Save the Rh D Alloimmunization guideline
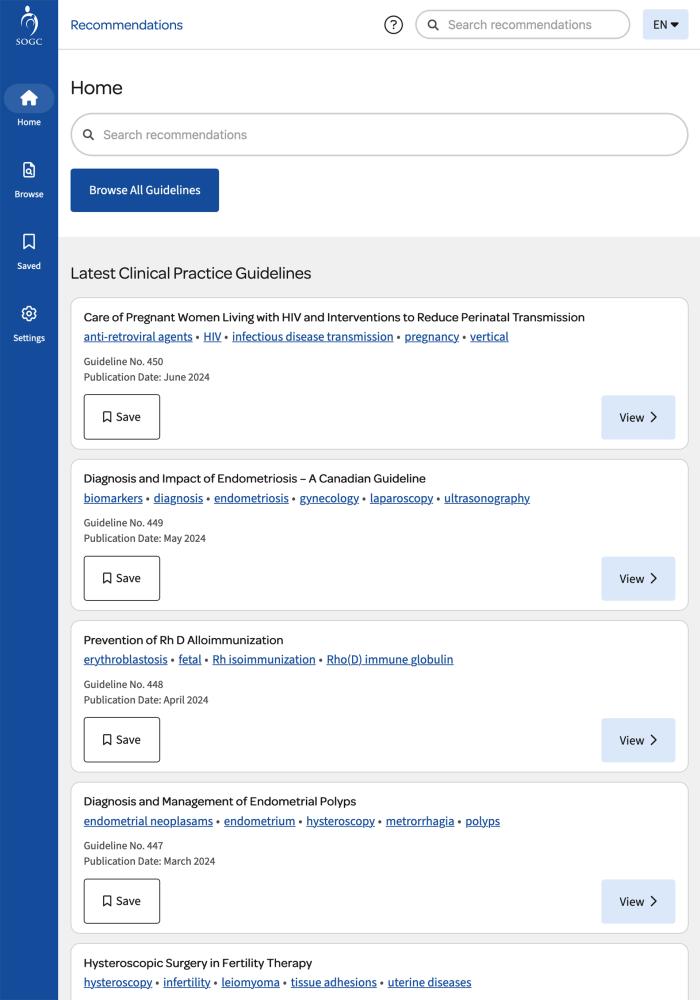This screenshot has height=1000, width=700. click(122, 739)
